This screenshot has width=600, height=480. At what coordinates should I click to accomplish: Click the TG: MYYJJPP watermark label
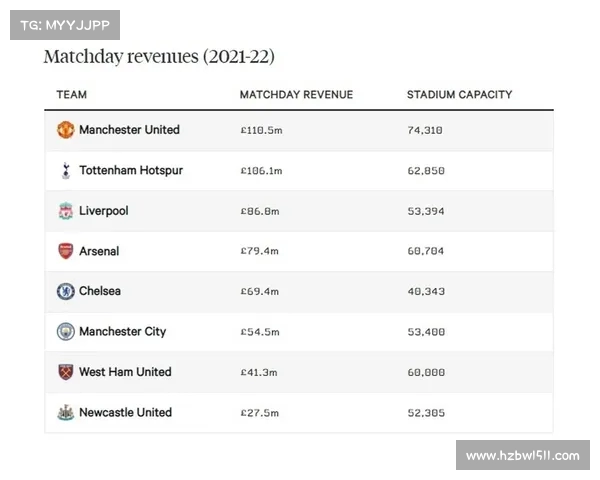coord(65,25)
